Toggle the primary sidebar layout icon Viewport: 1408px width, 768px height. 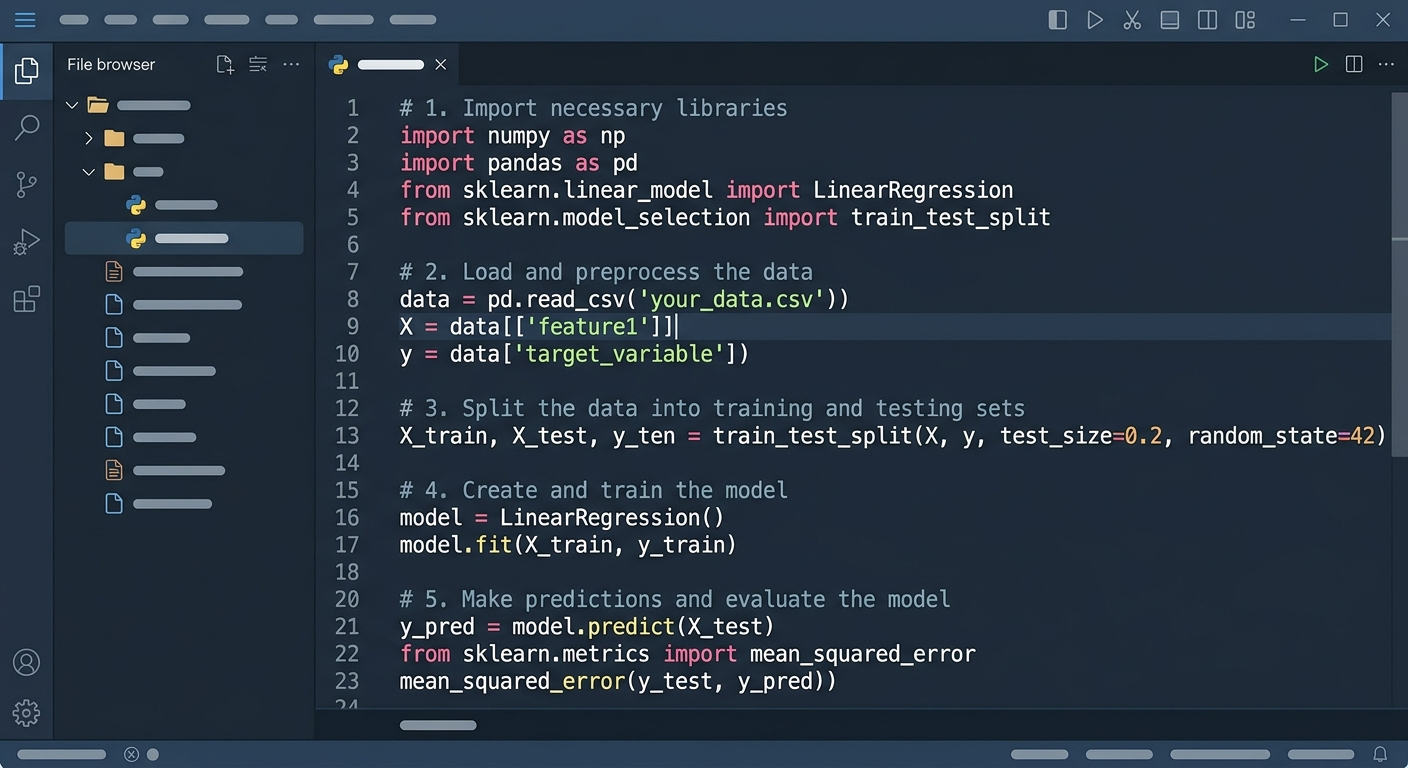pos(1057,20)
